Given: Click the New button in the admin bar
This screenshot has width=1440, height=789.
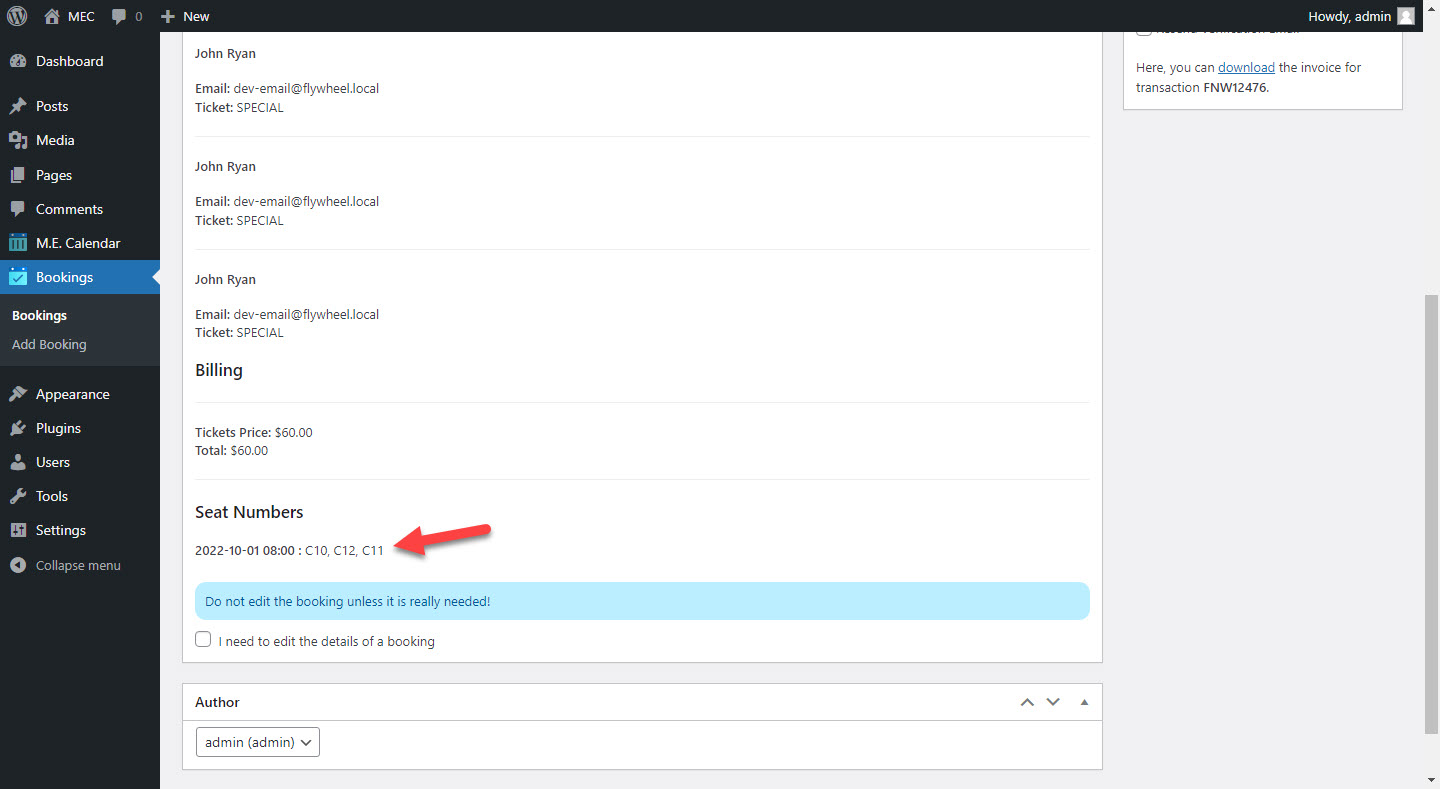Looking at the screenshot, I should coord(186,16).
